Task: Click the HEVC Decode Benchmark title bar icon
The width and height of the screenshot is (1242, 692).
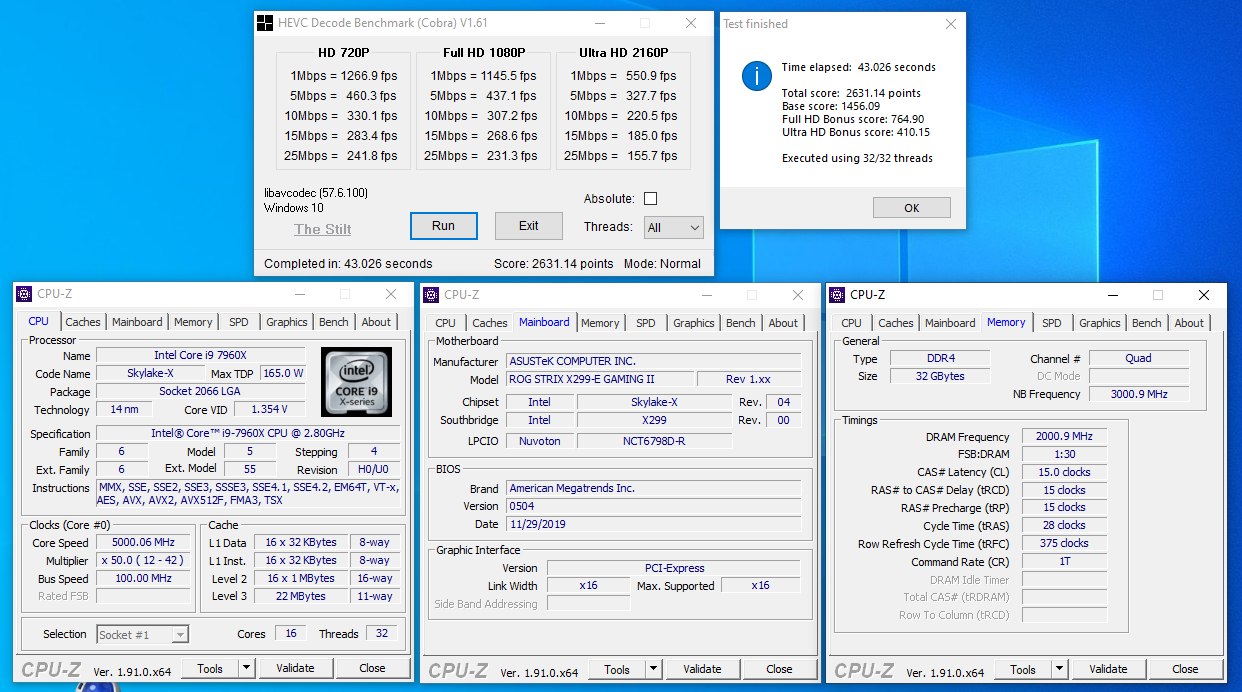Action: (x=265, y=23)
